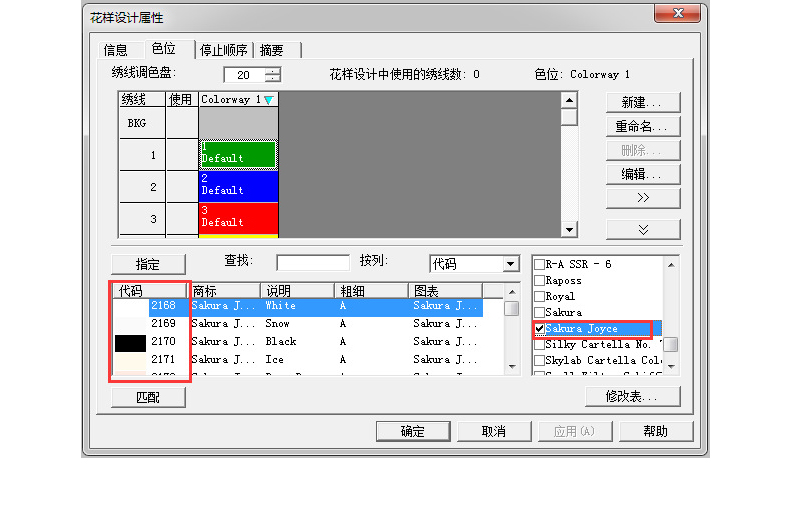Open the 停止顺序 tab
Viewport: 790px width, 510px height.
(224, 50)
